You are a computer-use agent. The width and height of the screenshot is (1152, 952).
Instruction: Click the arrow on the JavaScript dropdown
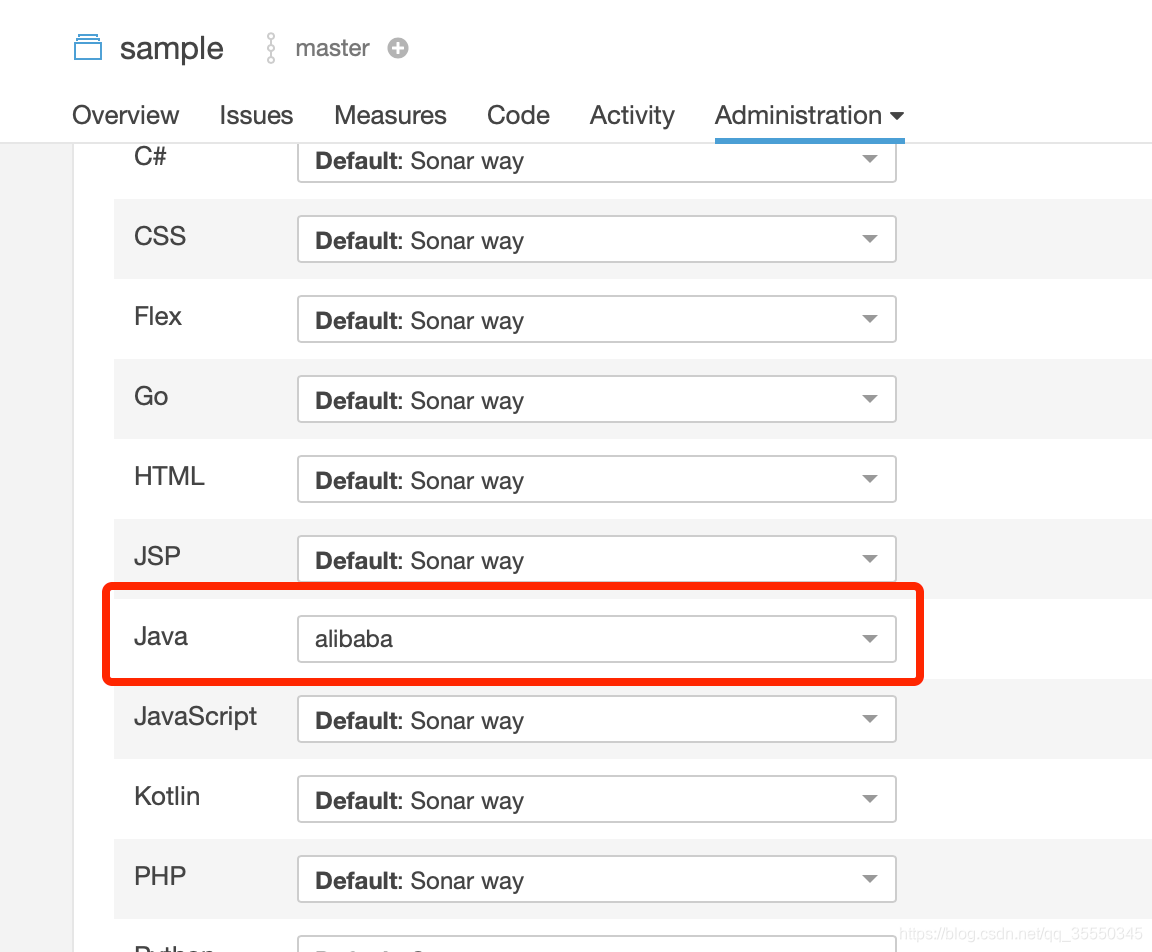[x=870, y=719]
